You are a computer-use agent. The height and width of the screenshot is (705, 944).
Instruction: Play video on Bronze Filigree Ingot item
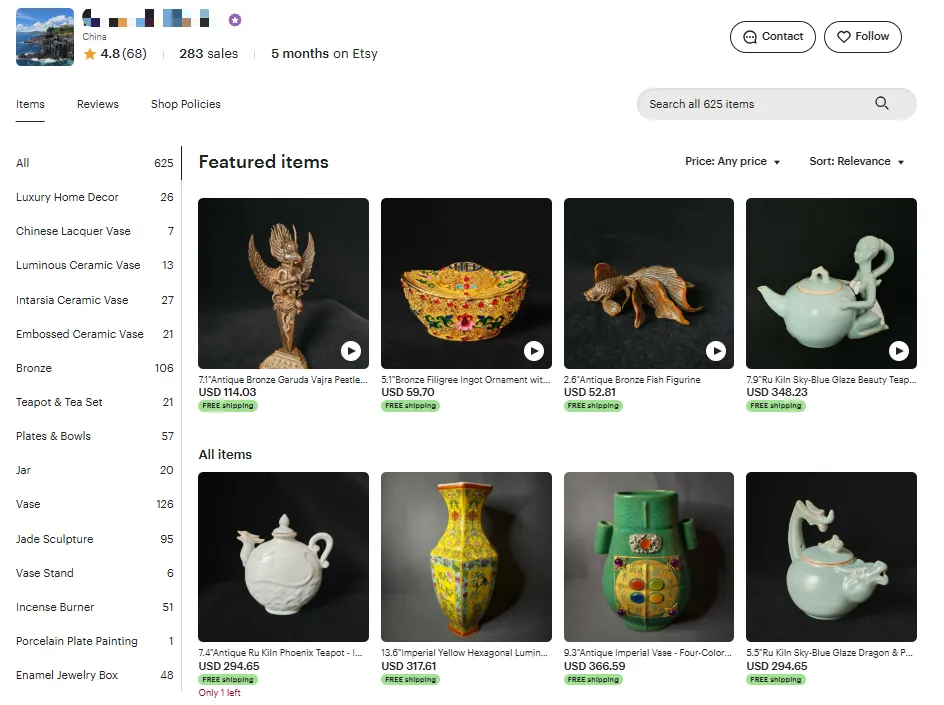[534, 351]
